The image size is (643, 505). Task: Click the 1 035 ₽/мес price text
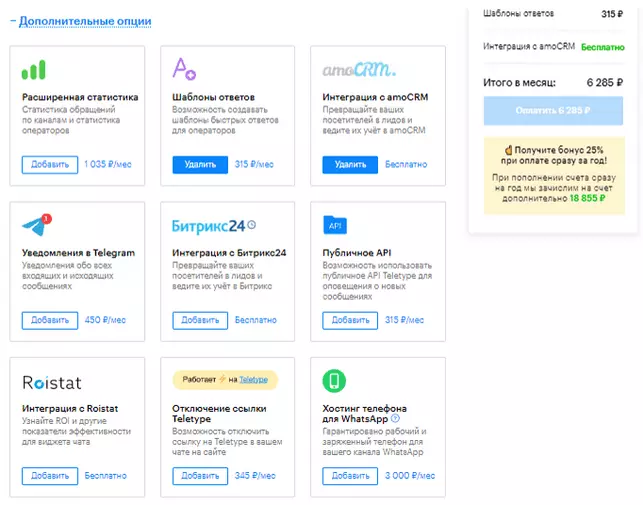[108, 164]
